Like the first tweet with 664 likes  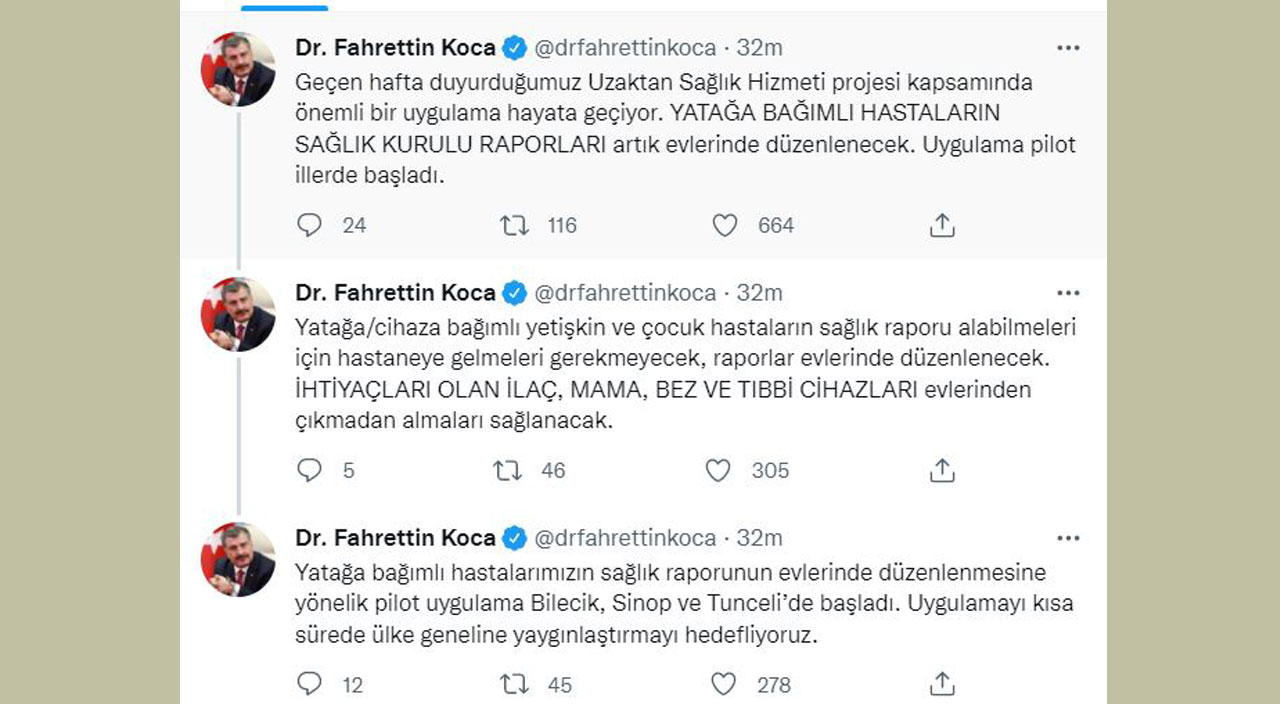point(725,225)
